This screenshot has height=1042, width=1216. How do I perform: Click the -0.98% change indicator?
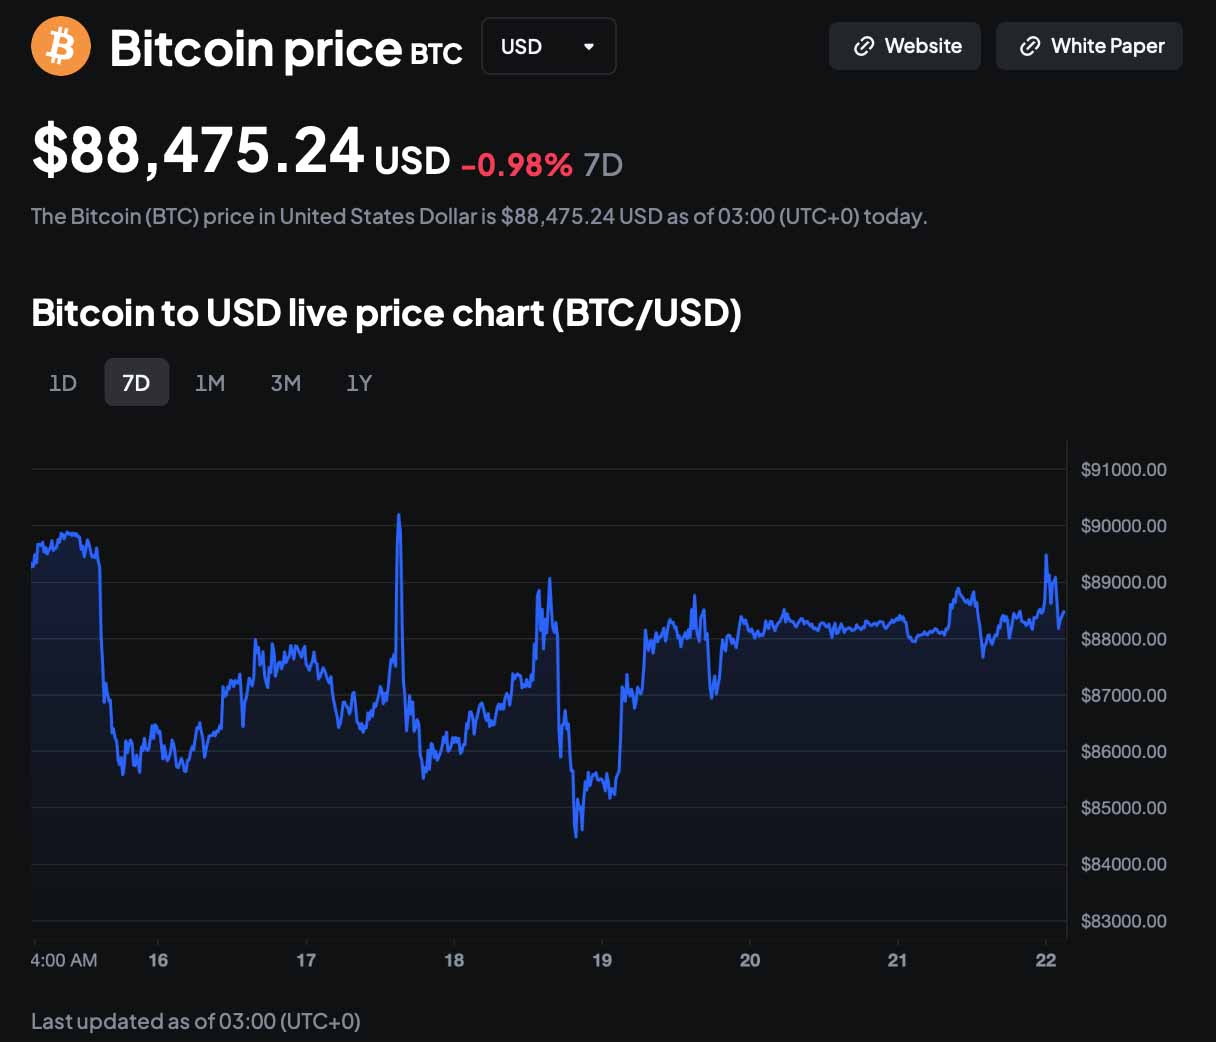point(517,164)
